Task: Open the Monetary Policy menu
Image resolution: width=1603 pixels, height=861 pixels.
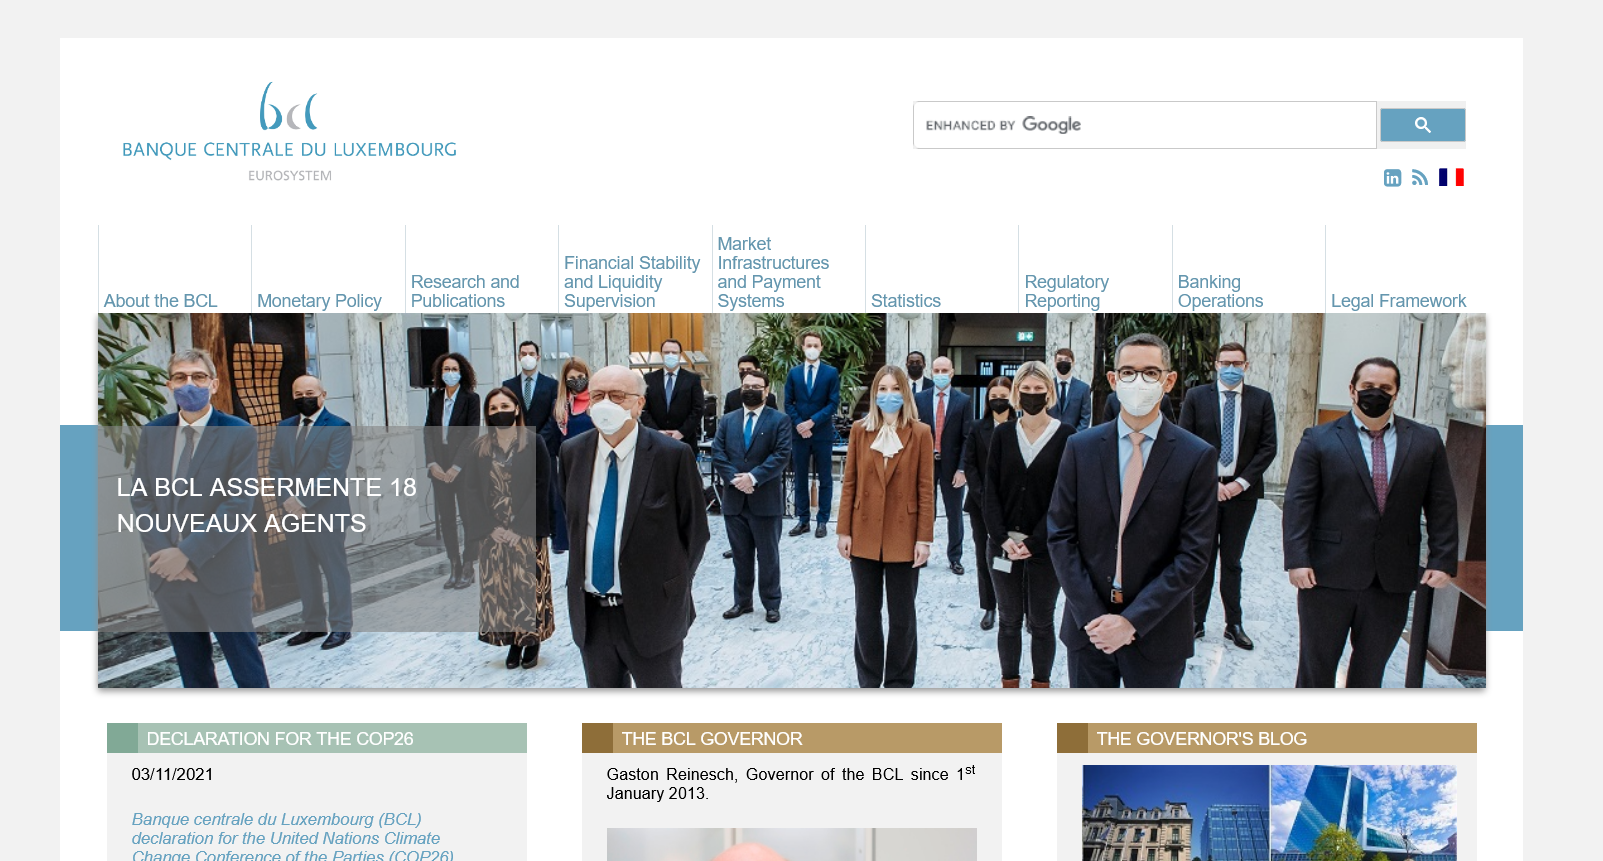Action: [x=319, y=301]
